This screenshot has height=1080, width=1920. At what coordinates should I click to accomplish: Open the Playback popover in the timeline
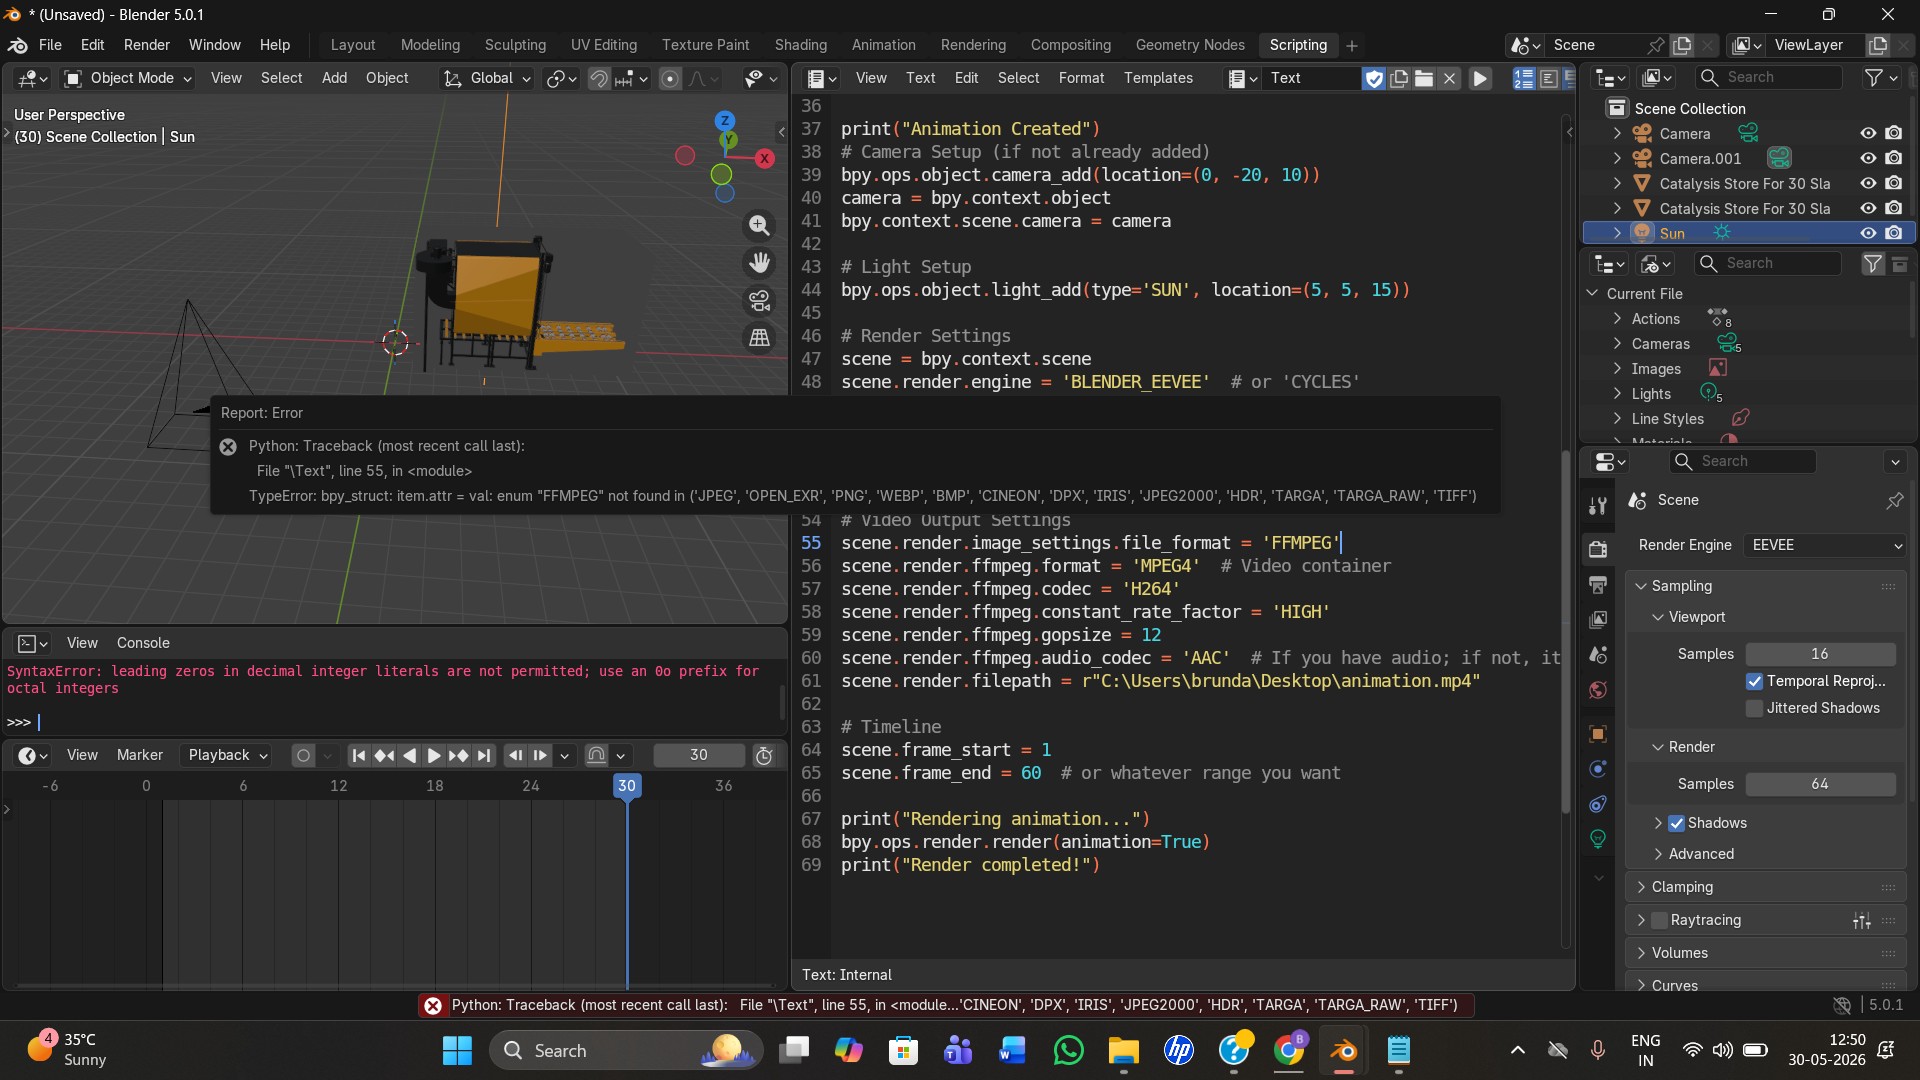(x=228, y=755)
